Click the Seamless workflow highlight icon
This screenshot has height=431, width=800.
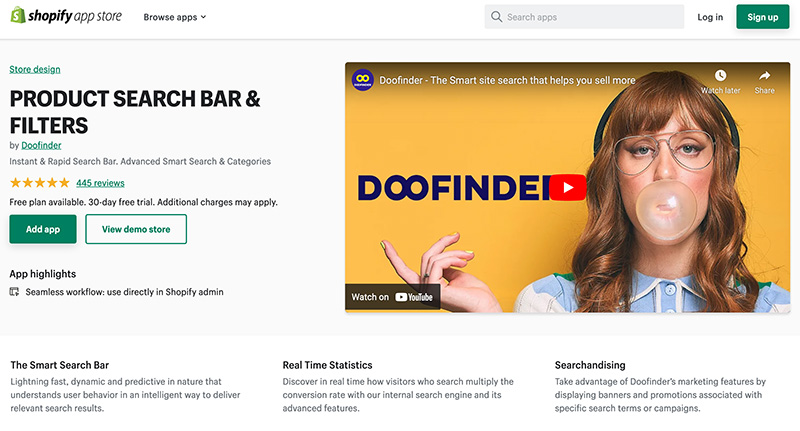(x=14, y=292)
